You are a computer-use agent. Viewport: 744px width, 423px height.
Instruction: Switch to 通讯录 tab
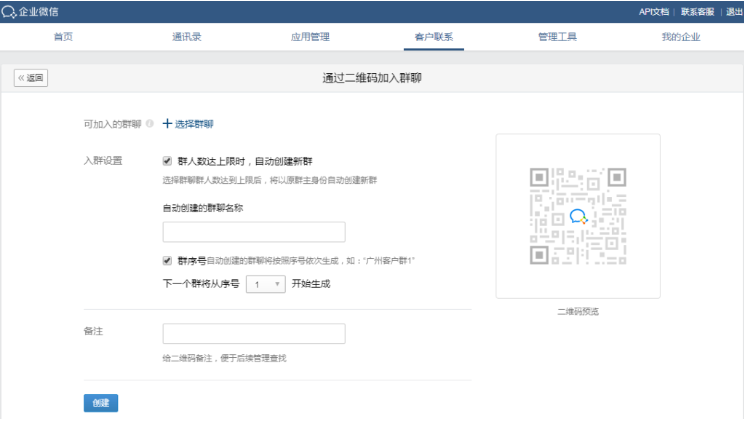187,37
